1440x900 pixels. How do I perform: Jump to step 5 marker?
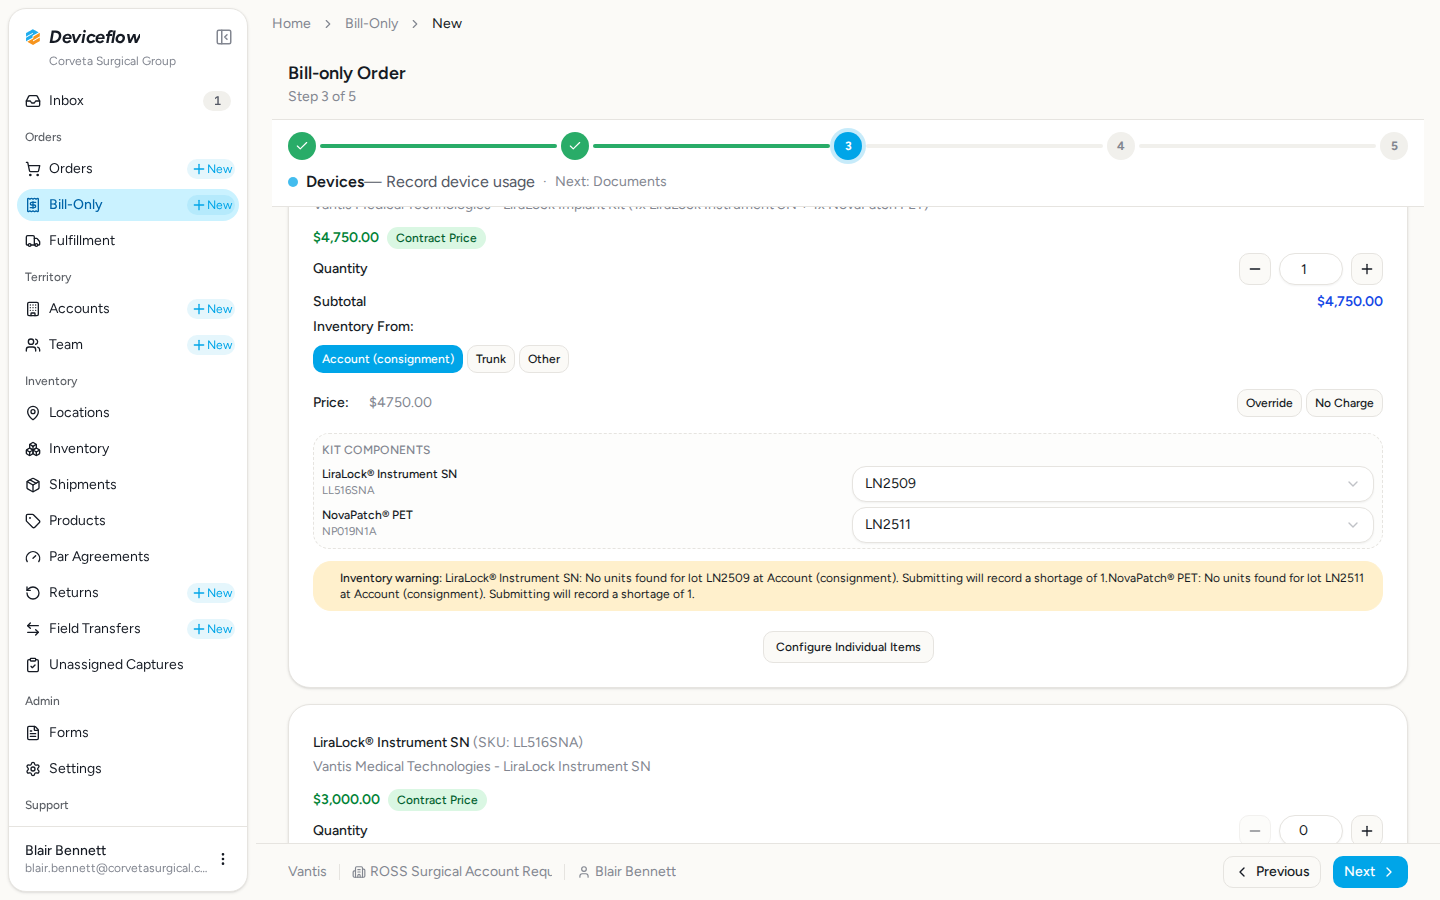click(1394, 146)
